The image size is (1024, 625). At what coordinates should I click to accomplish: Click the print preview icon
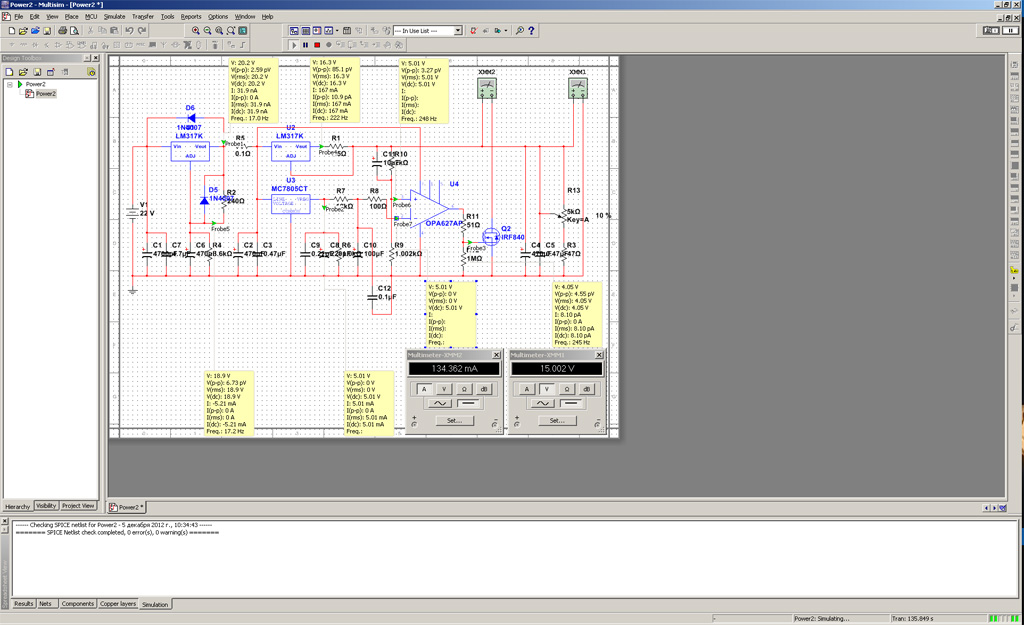[x=74, y=31]
